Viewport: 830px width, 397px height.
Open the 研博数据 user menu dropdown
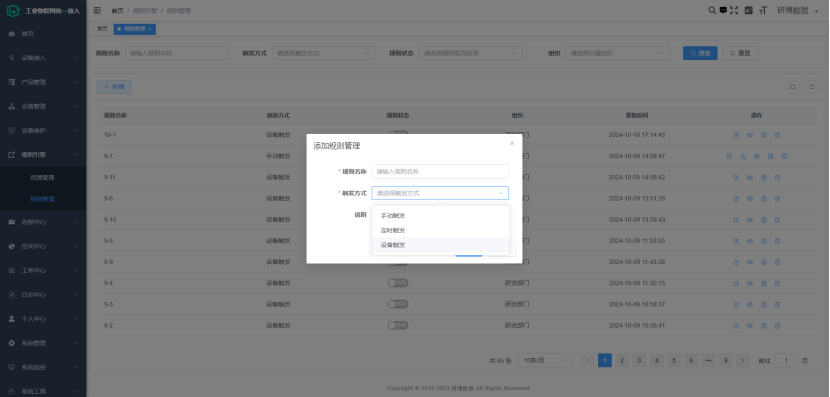[797, 10]
